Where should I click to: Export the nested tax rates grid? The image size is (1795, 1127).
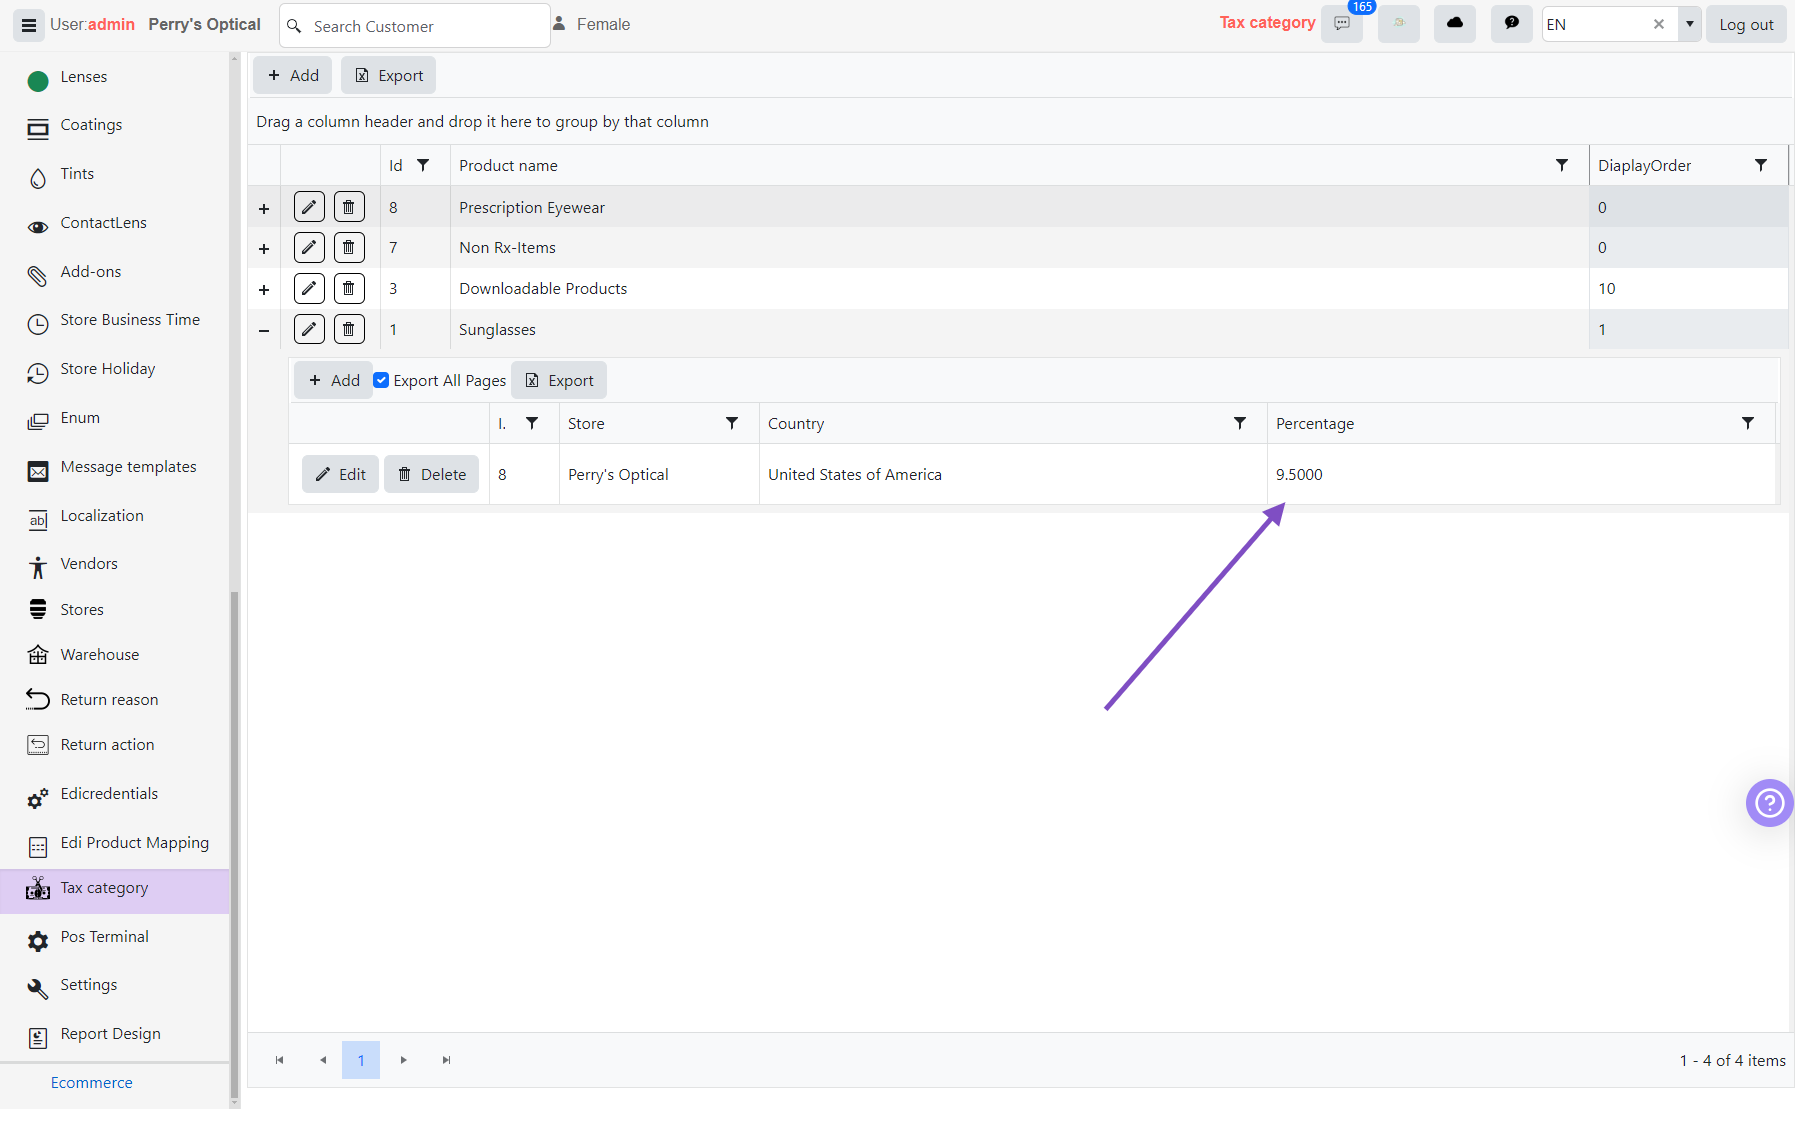click(x=559, y=380)
